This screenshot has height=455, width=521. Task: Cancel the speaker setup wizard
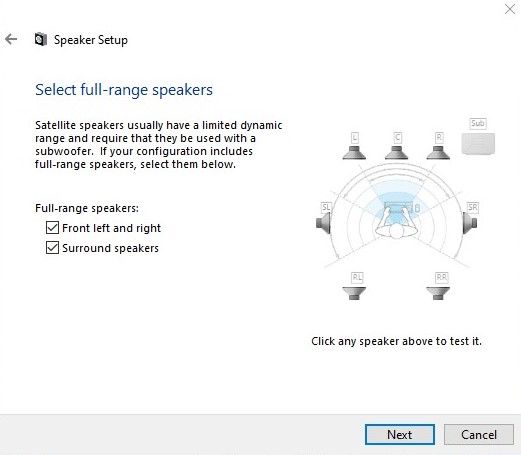tap(479, 434)
